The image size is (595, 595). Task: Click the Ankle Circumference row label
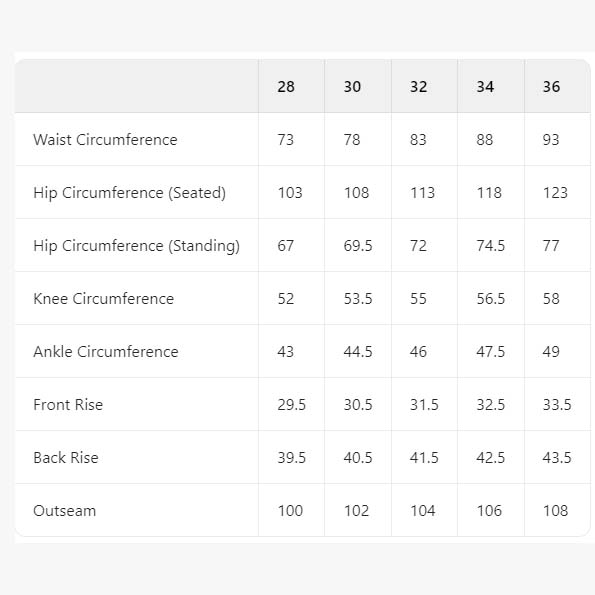click(105, 352)
